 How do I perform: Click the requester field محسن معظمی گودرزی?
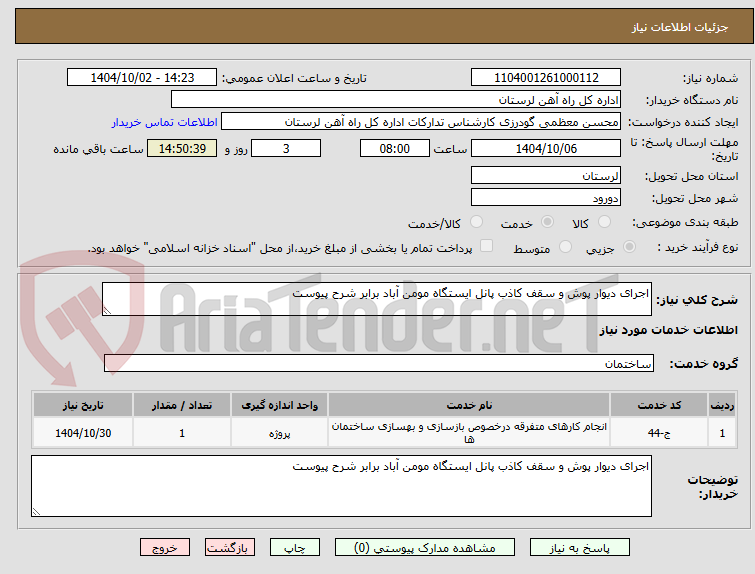coord(421,121)
